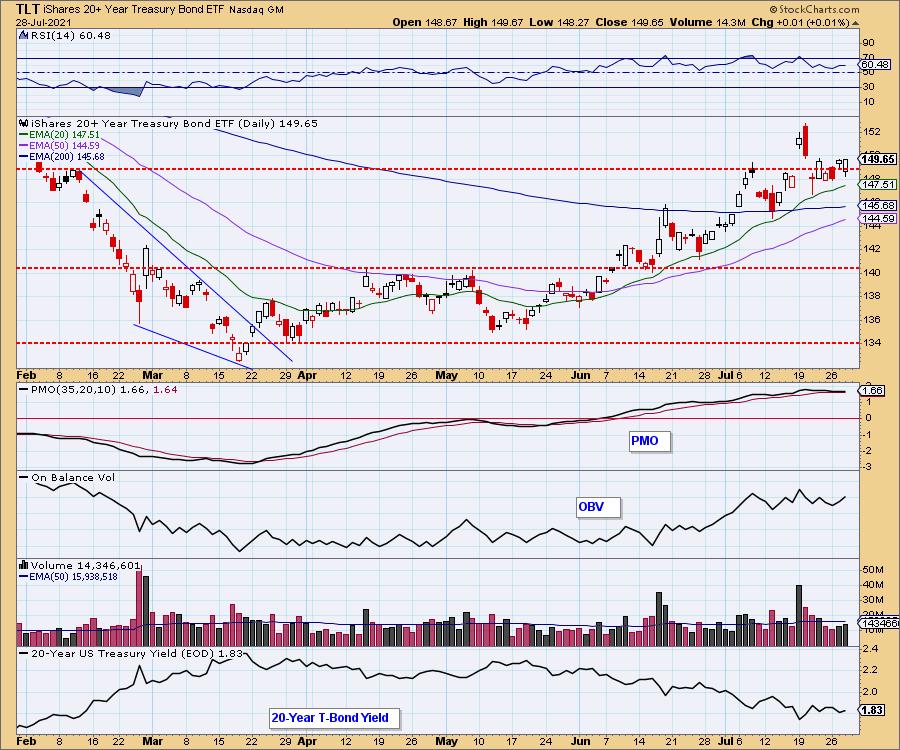
Task: Open the StockCharts.com attribution link
Action: (x=814, y=9)
